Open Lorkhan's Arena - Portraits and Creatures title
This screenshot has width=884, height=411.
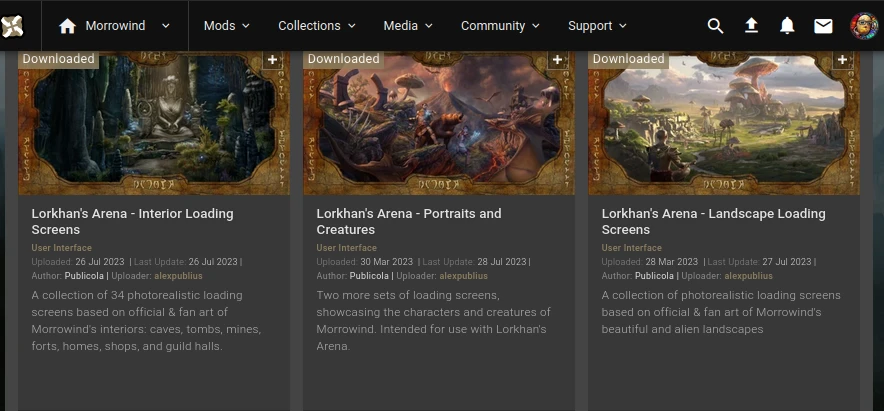tap(409, 222)
